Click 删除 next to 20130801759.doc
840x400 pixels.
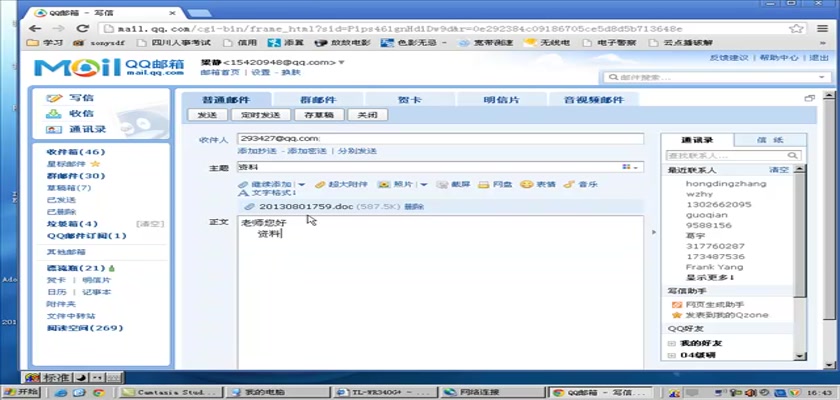pyautogui.click(x=414, y=207)
